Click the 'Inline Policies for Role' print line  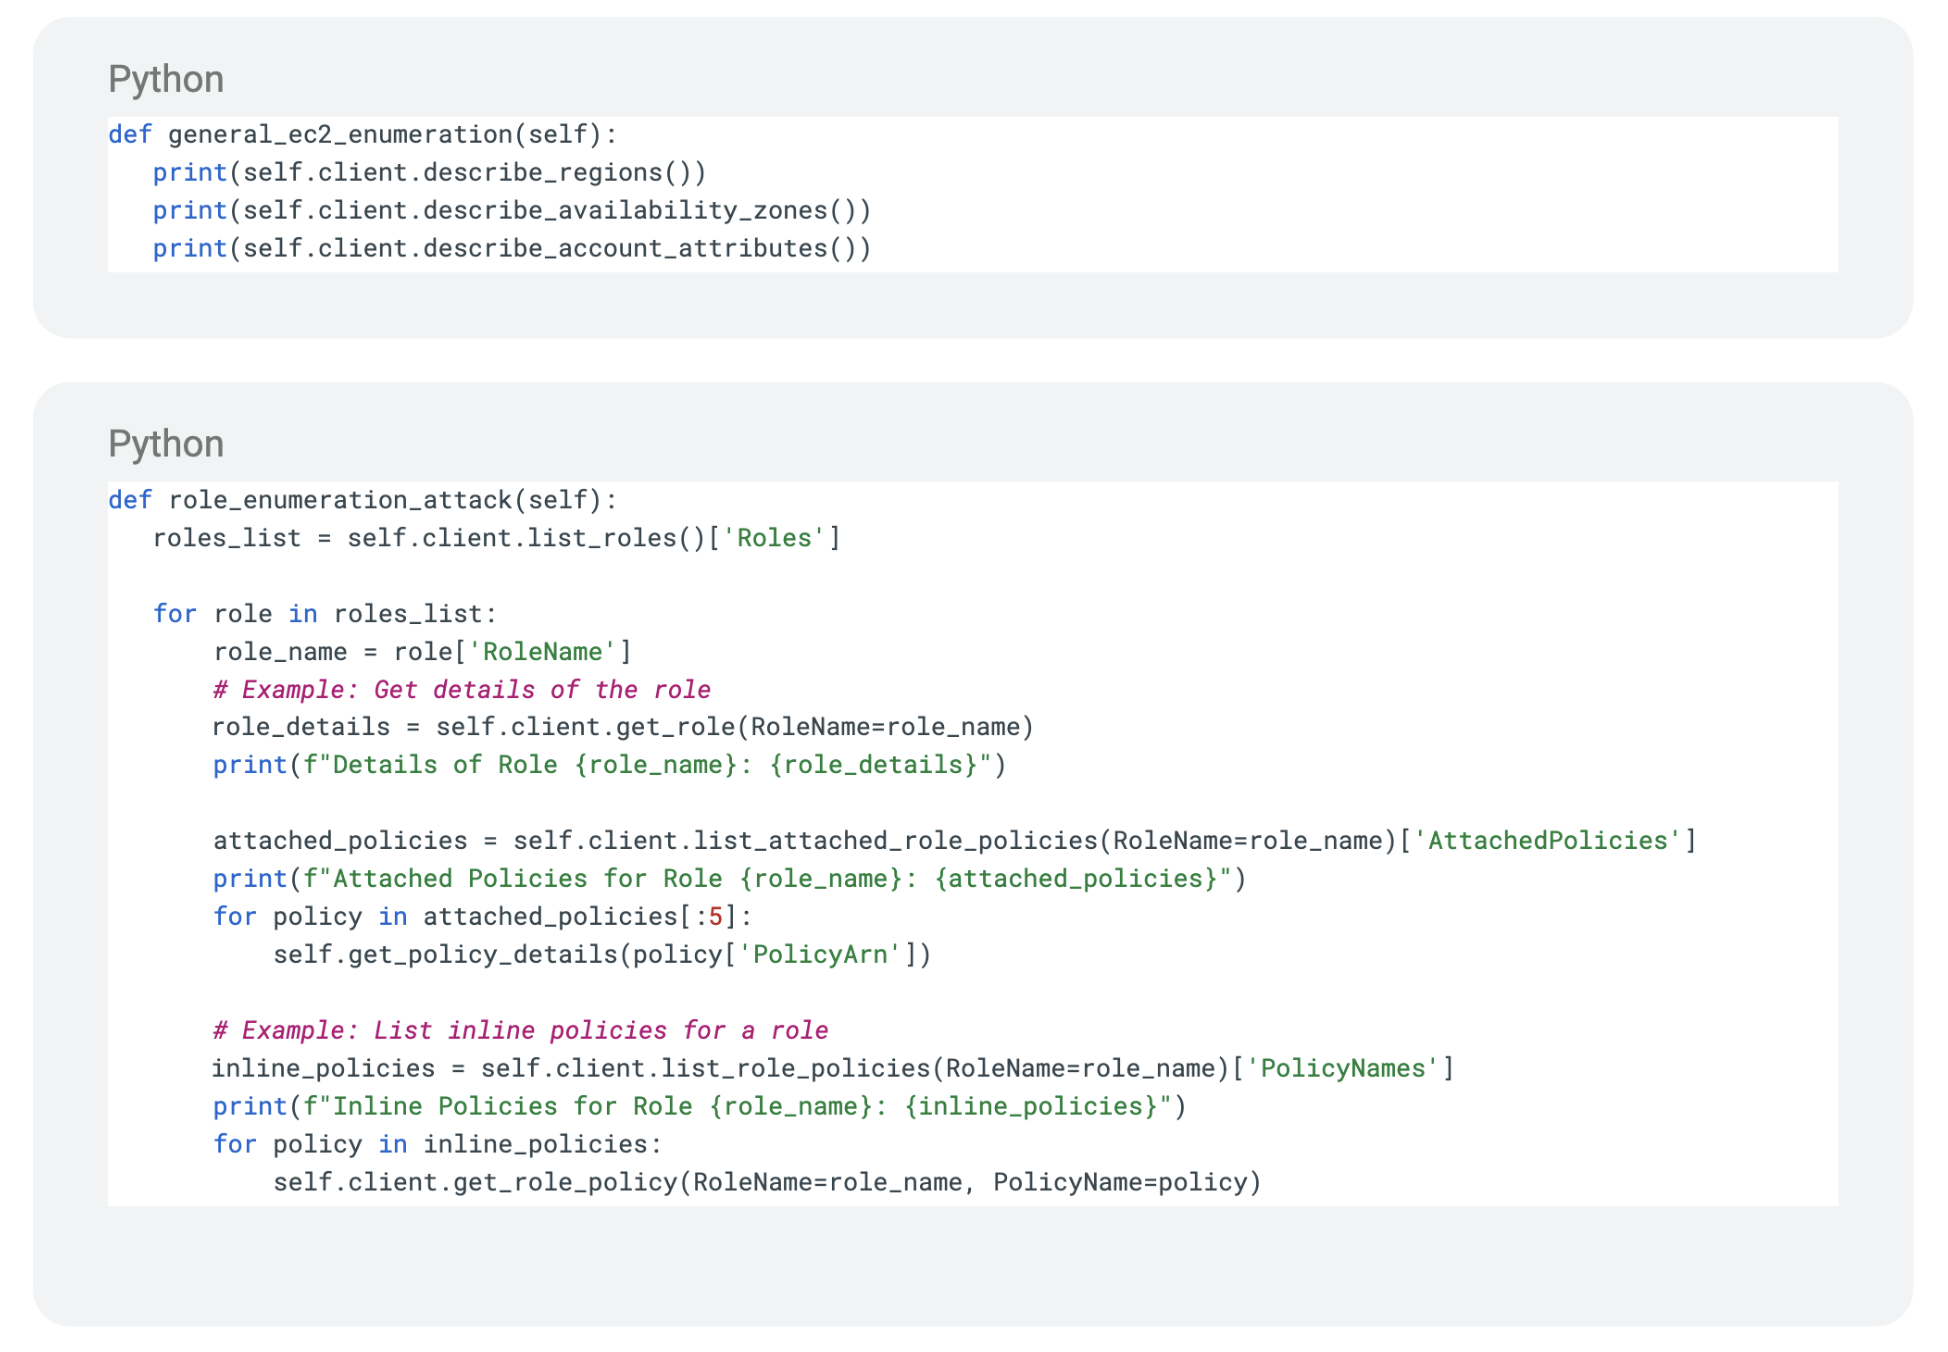tap(700, 1107)
